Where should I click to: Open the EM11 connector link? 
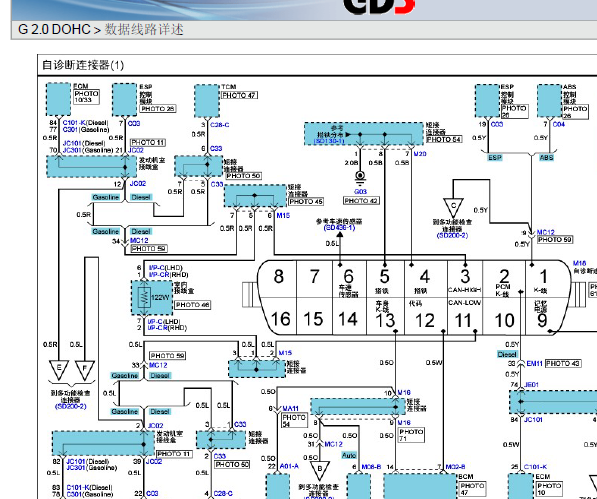(x=535, y=363)
